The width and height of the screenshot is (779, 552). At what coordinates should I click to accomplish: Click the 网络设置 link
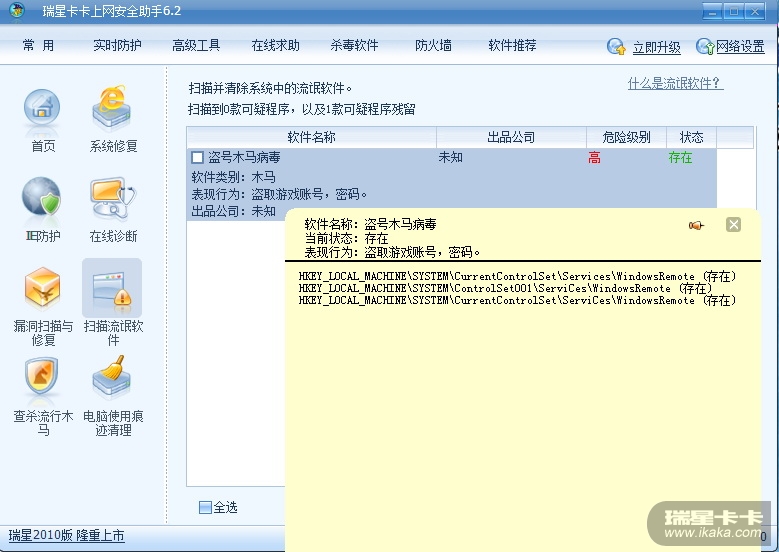(740, 47)
